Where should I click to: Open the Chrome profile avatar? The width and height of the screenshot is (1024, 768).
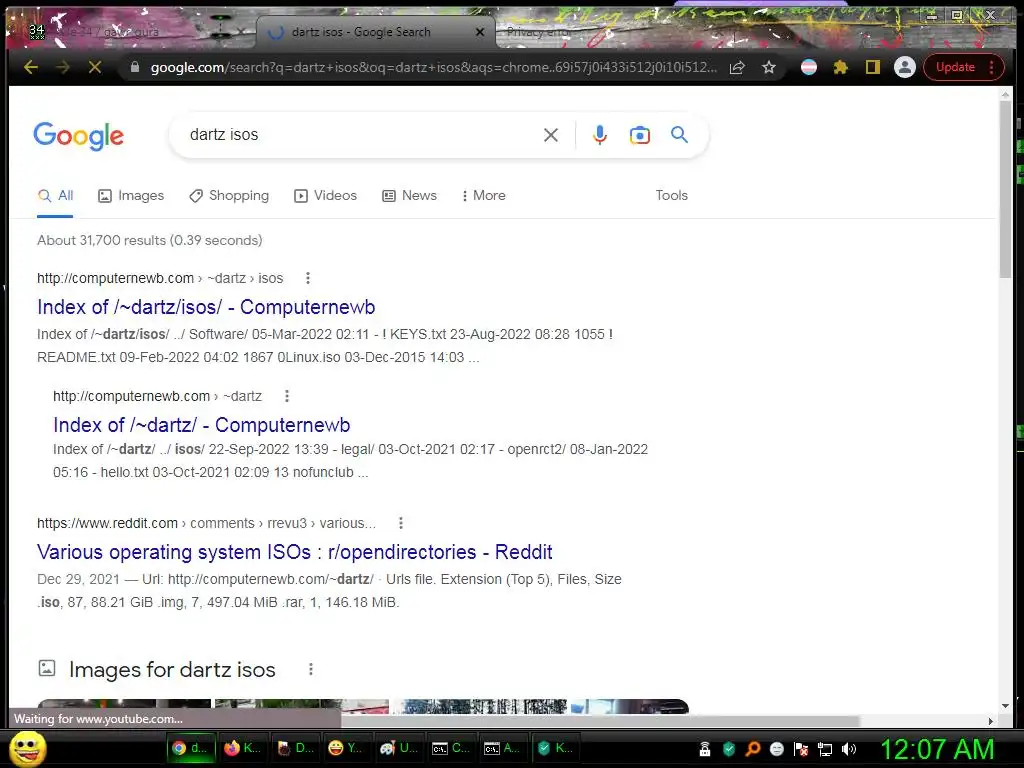click(904, 67)
